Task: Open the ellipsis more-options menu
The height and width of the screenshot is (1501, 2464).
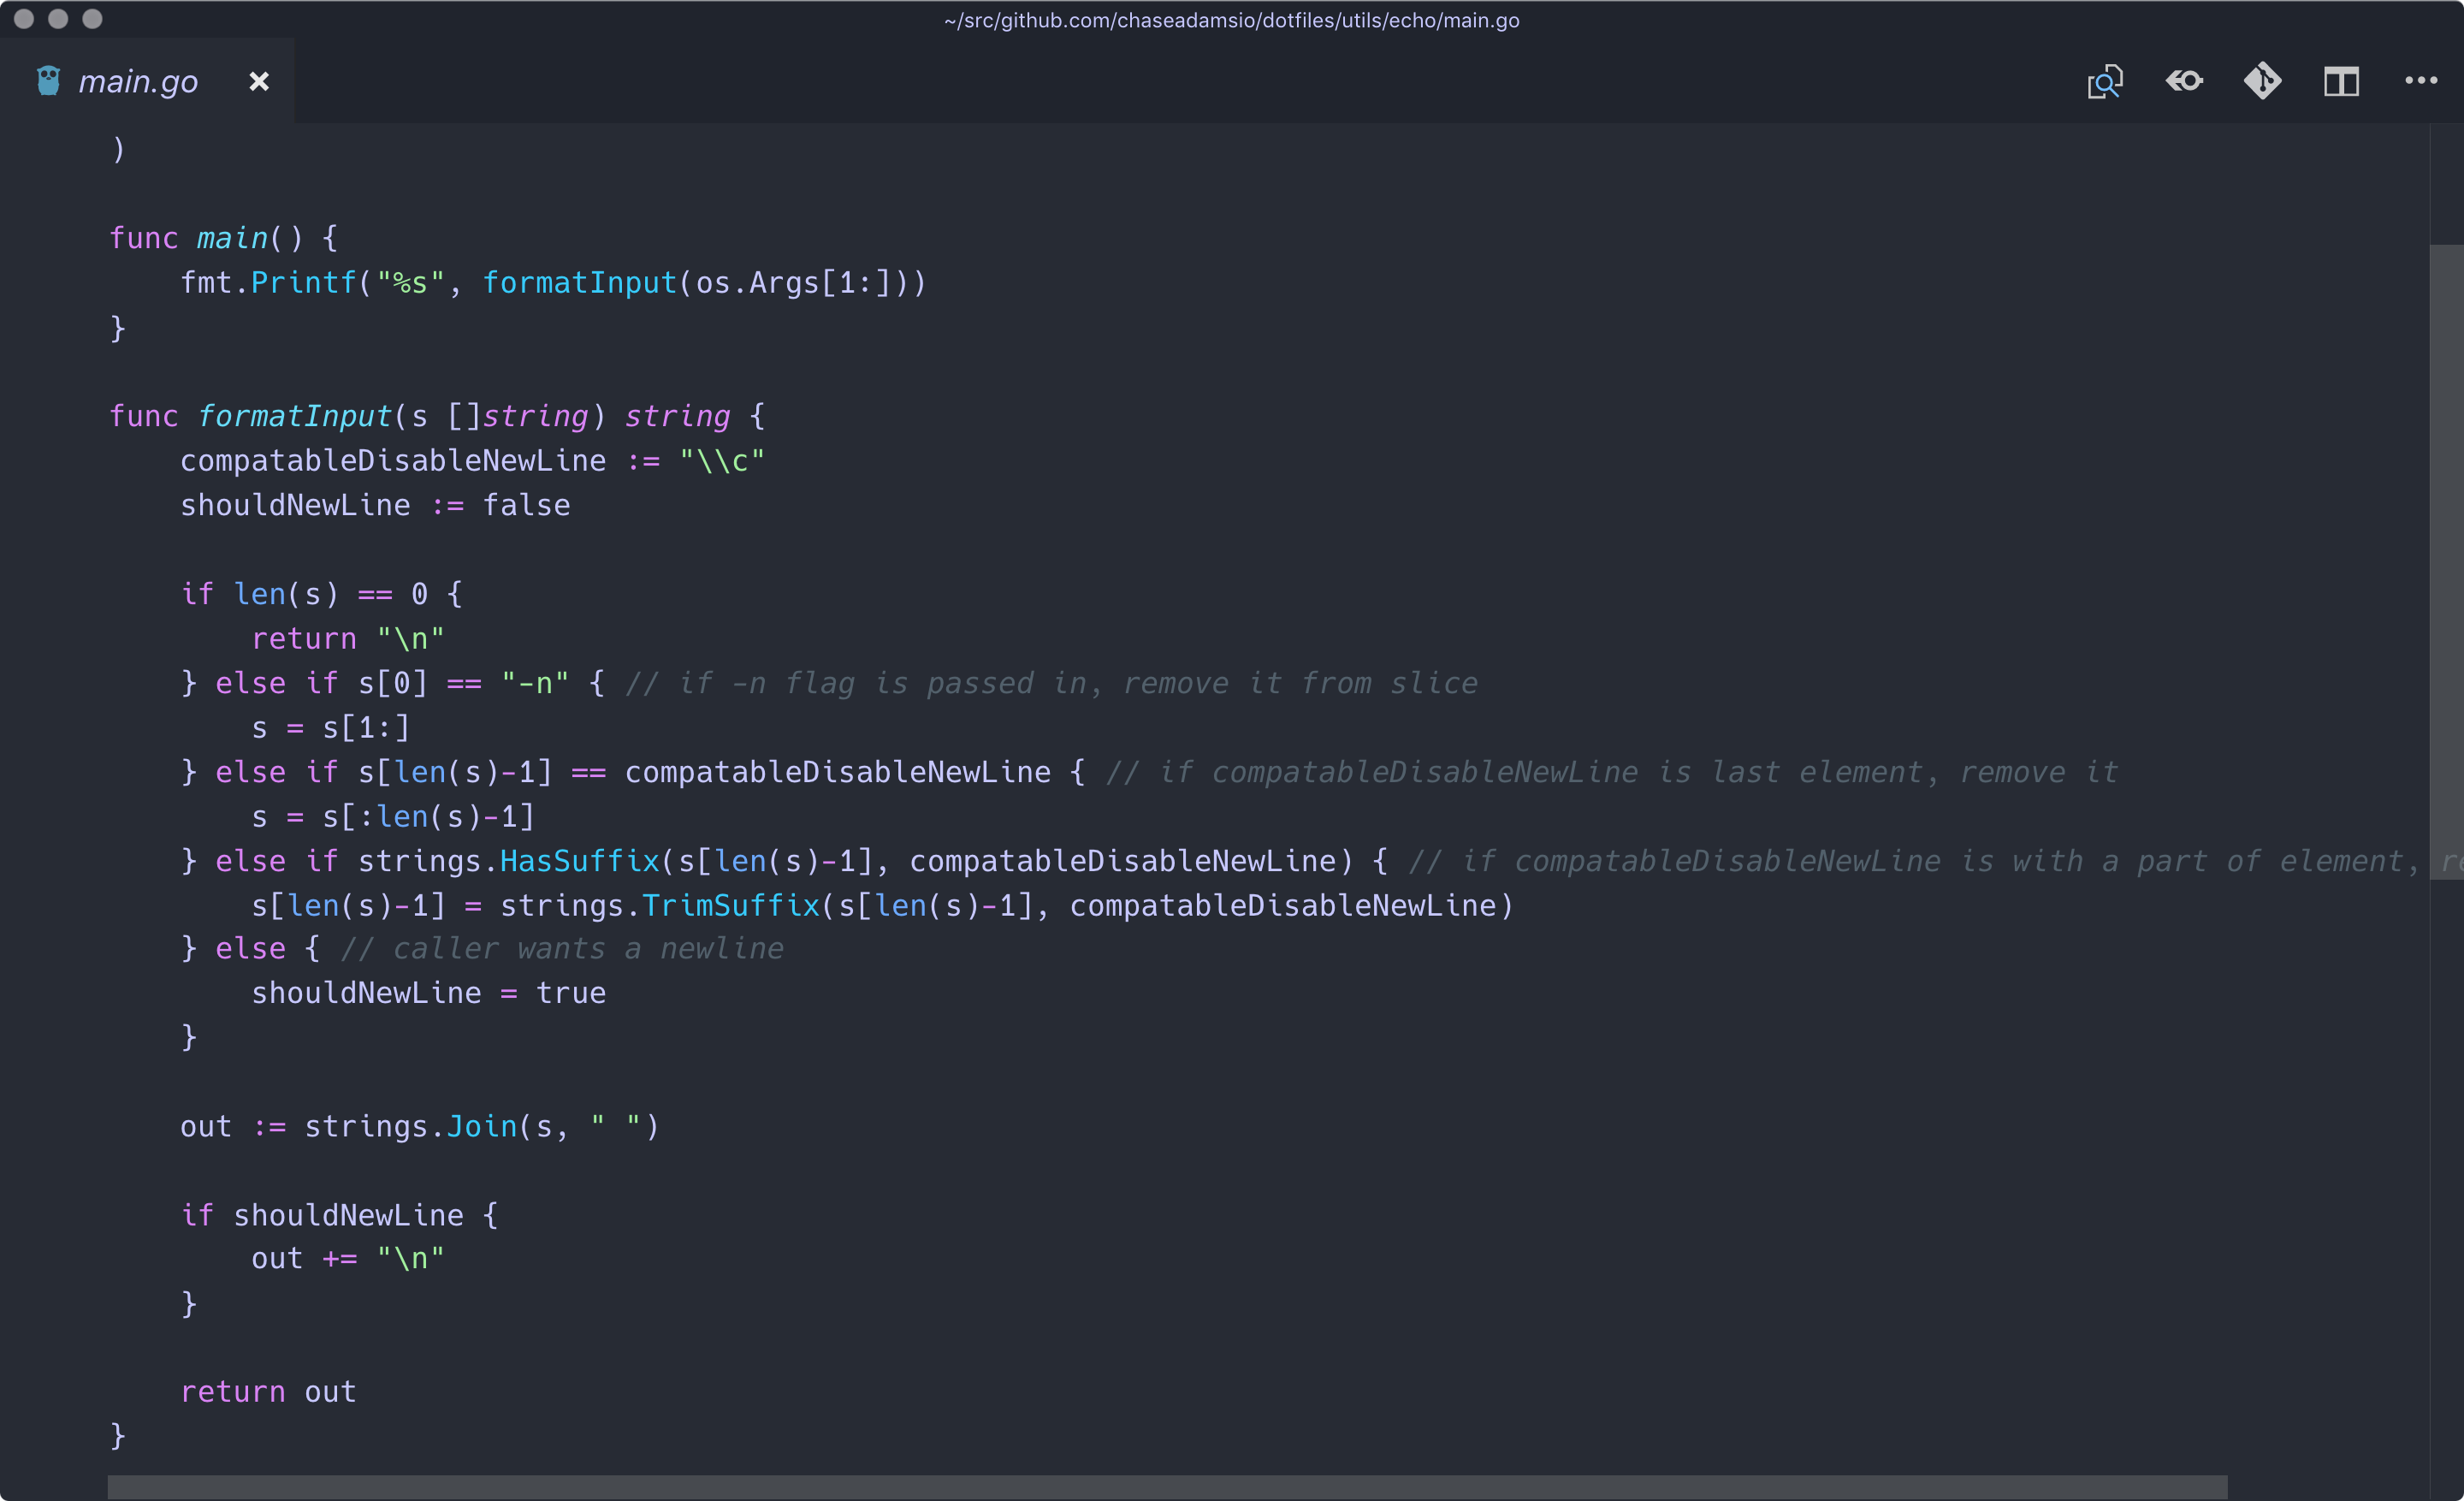Action: (2421, 81)
